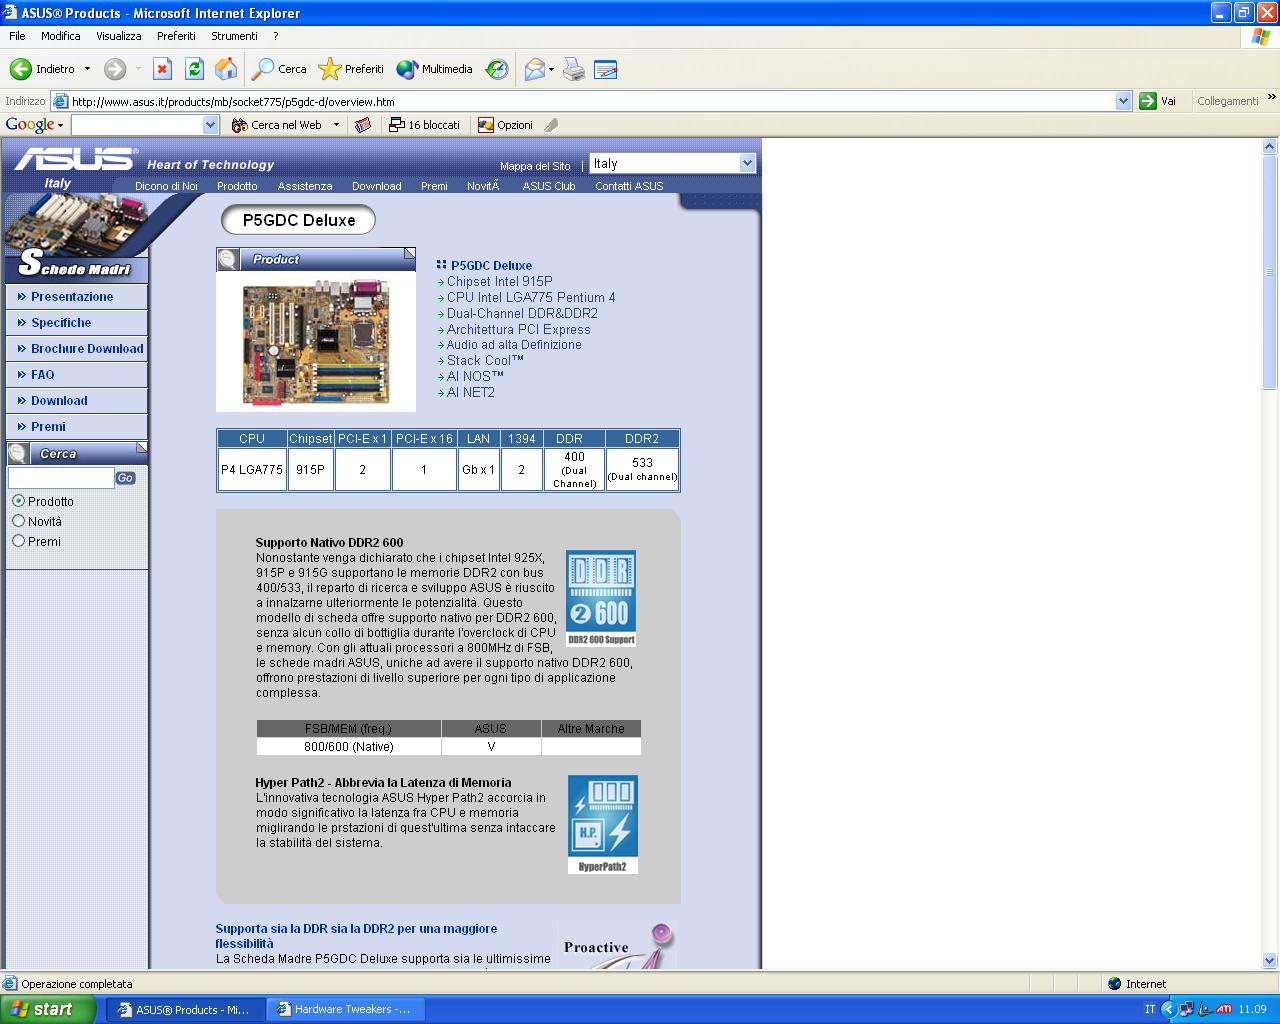Click the 16 bloccati popup blocker button

coord(425,125)
